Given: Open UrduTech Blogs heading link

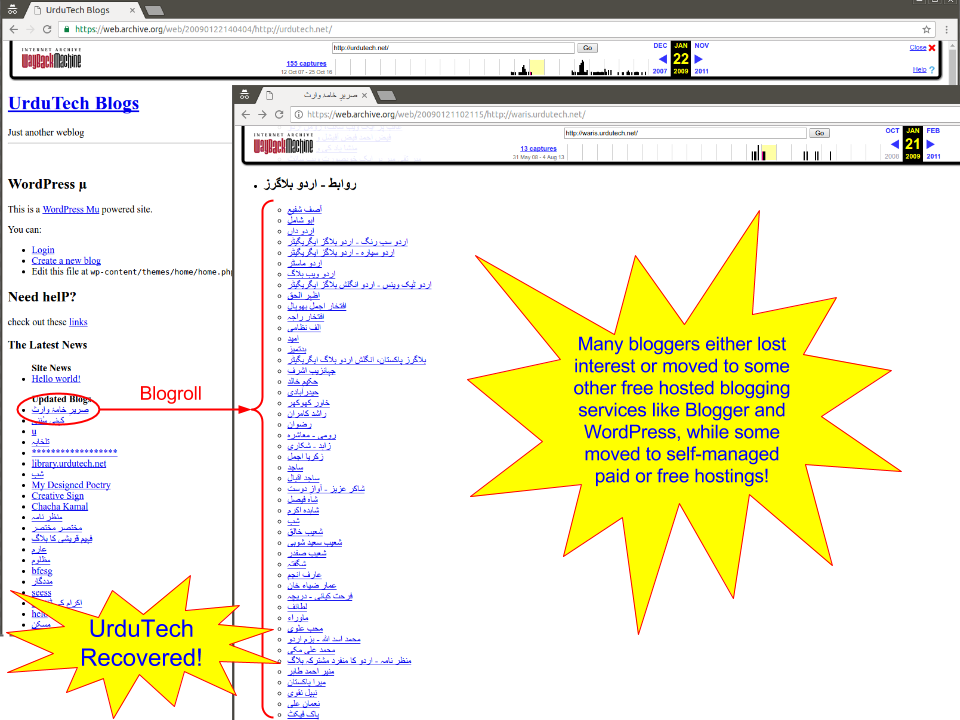Looking at the screenshot, I should tap(73, 103).
